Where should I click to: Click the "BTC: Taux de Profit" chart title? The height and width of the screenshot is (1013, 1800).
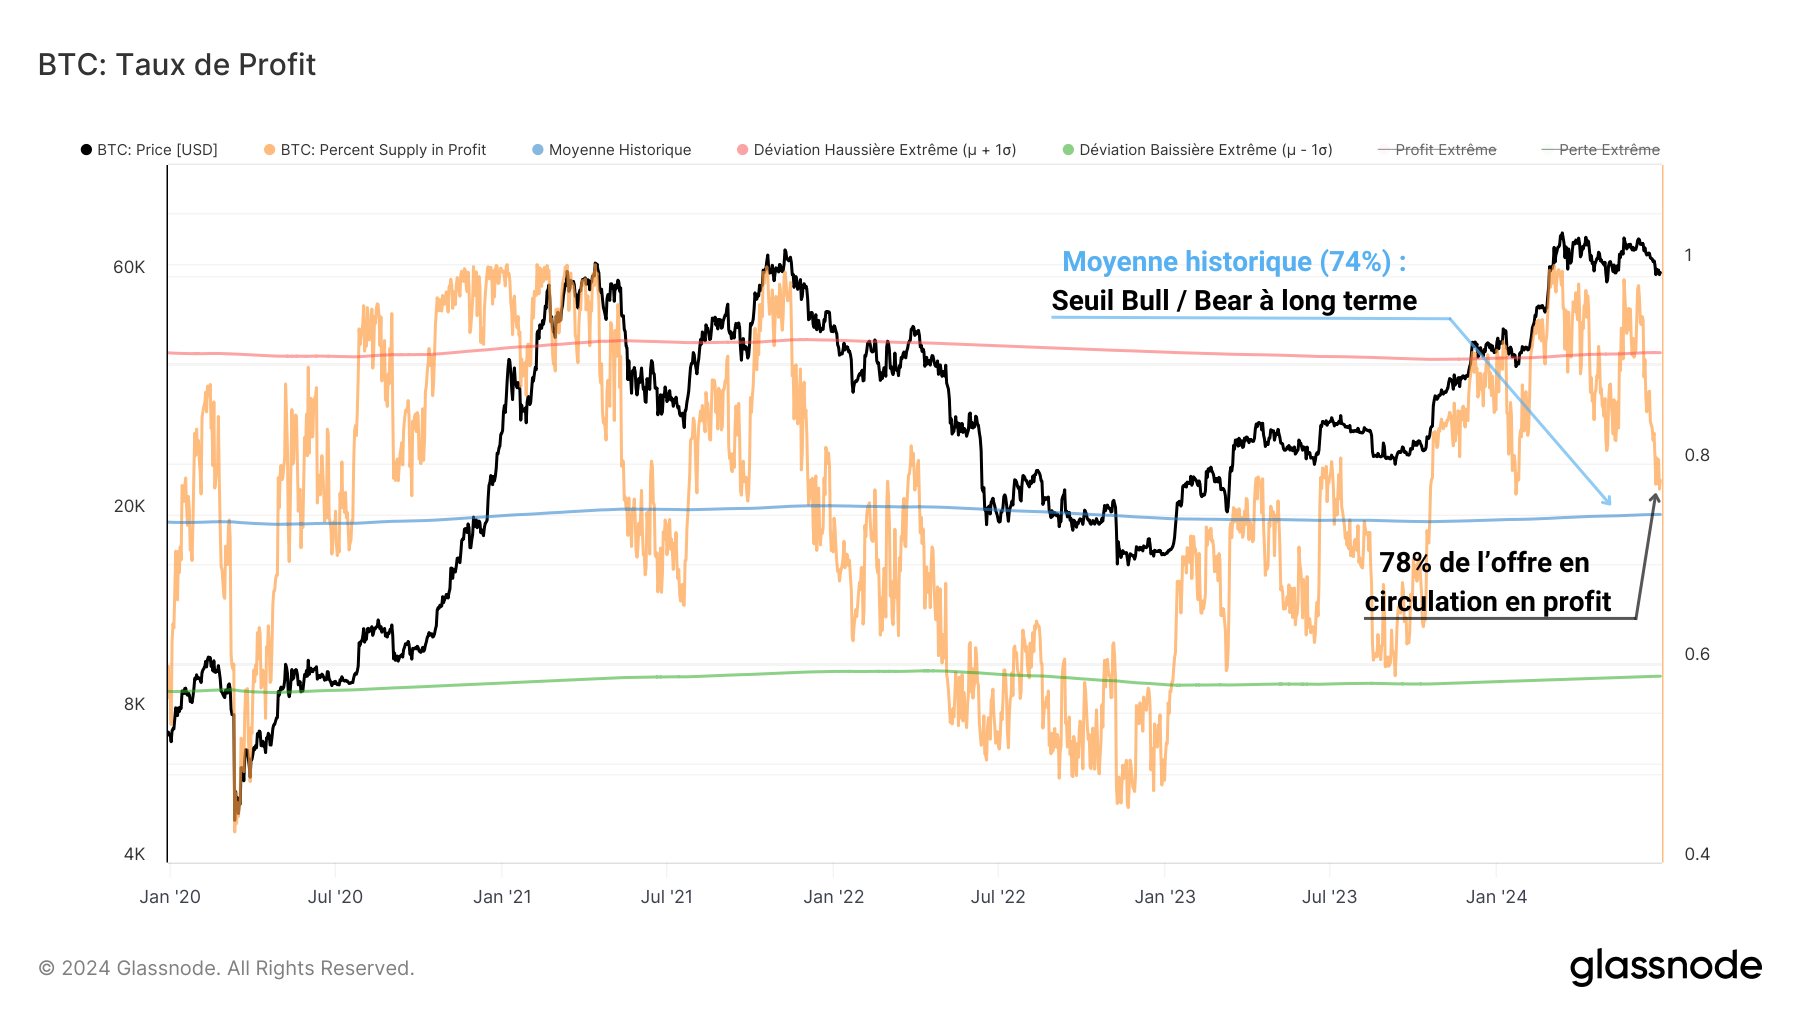coord(177,65)
